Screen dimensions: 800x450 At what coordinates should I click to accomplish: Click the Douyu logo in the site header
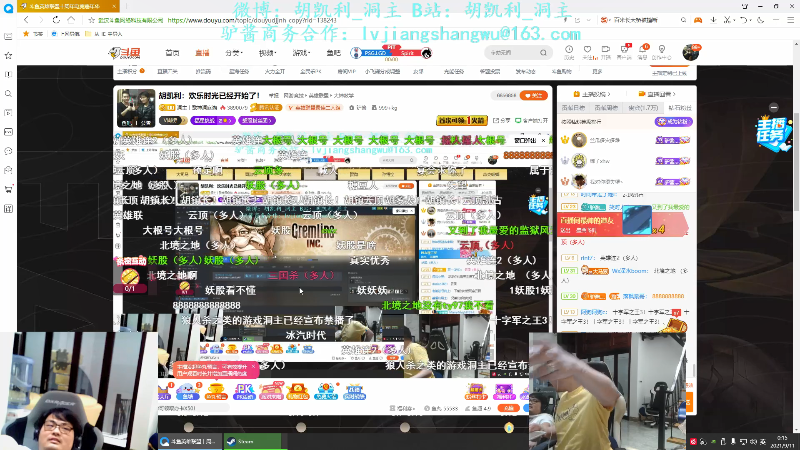pyautogui.click(x=124, y=53)
